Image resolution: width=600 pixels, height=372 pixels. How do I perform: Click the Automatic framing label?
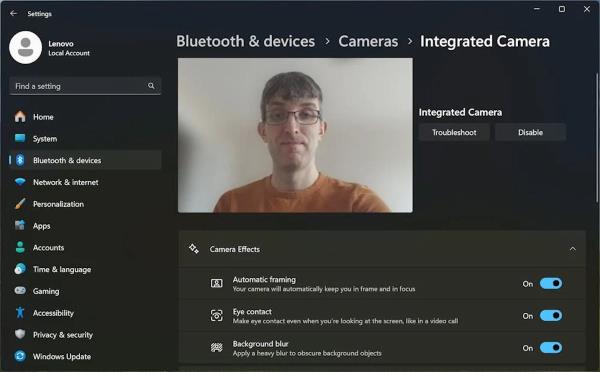264,279
